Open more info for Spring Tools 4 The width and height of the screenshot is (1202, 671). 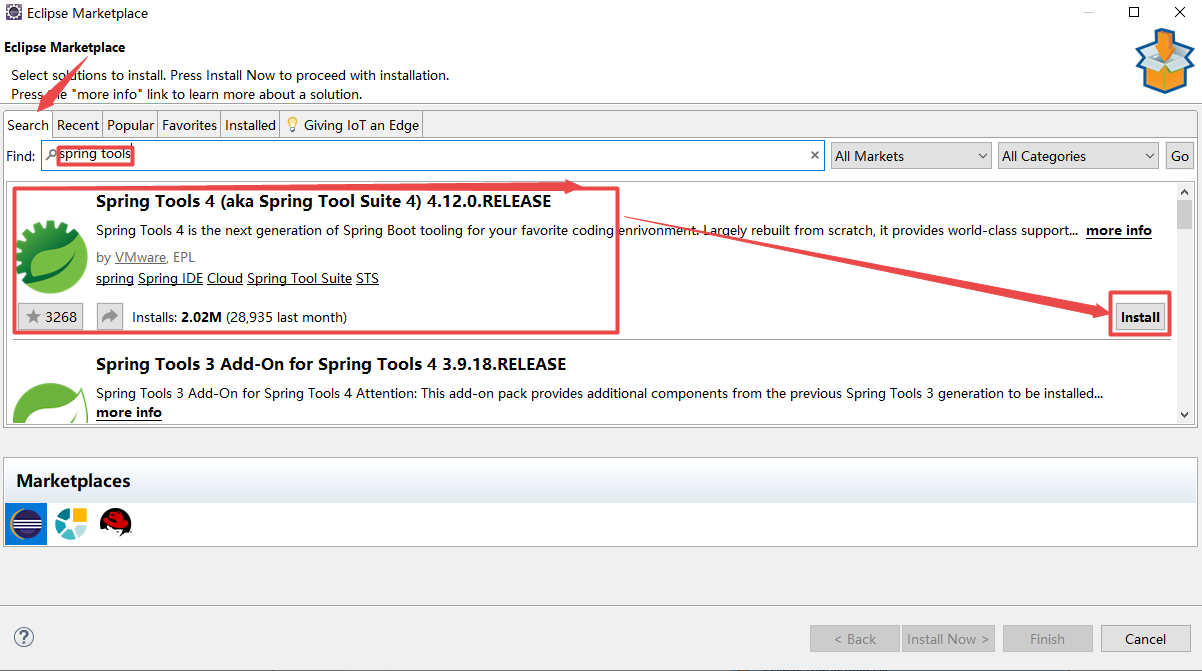point(1118,230)
